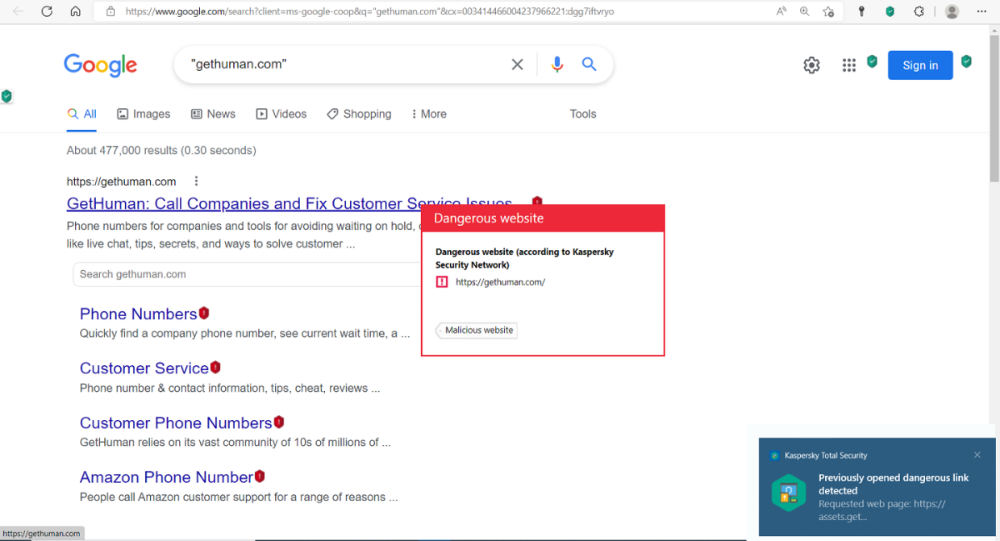Click red danger badge next to Phone Numbers

coord(204,313)
